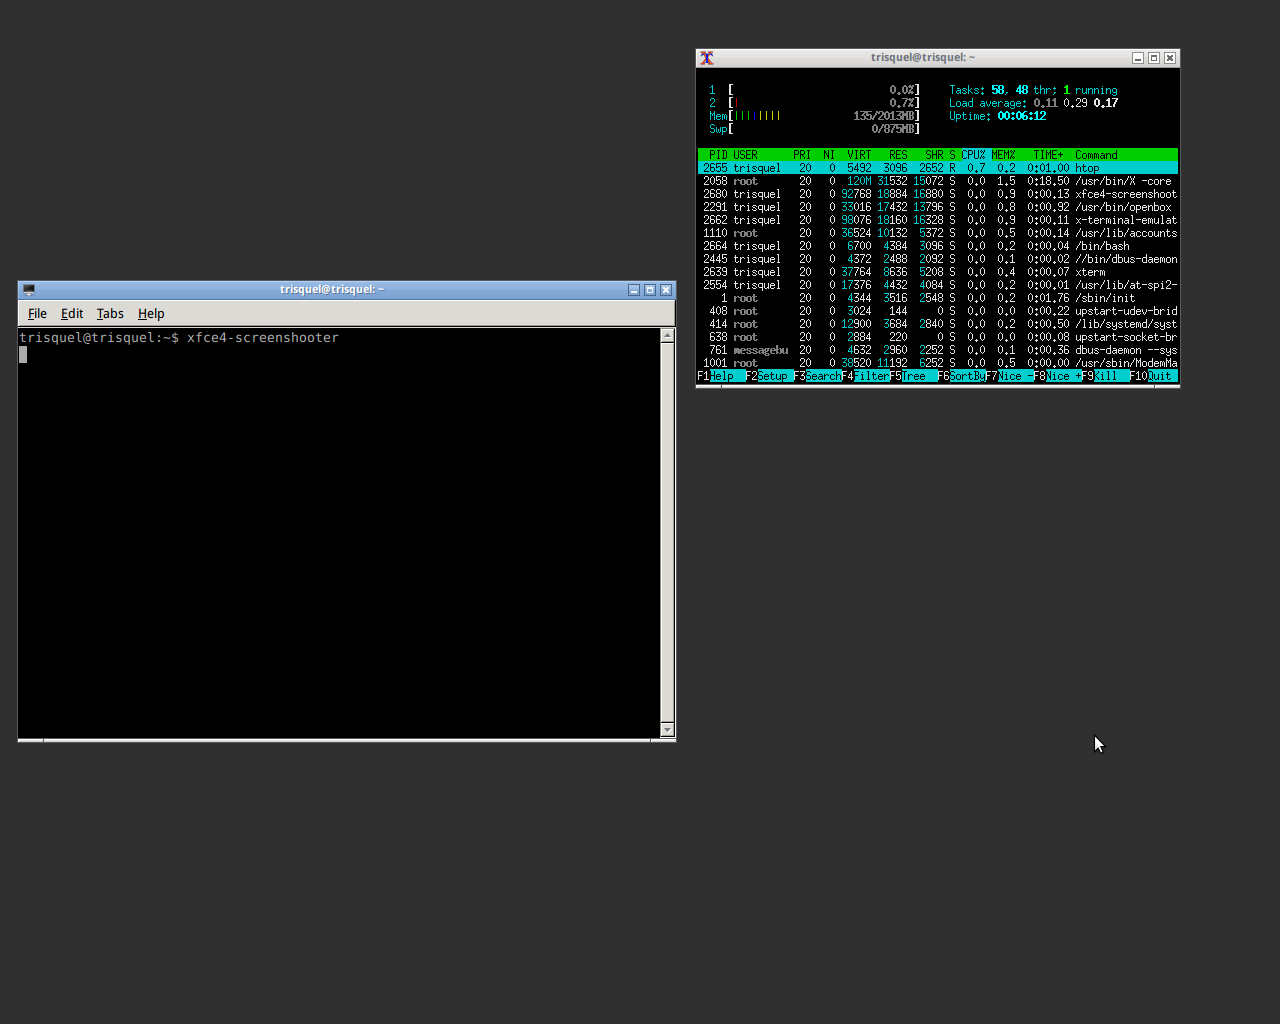Click the terminal cursor block
The height and width of the screenshot is (1024, 1280).
(23, 354)
